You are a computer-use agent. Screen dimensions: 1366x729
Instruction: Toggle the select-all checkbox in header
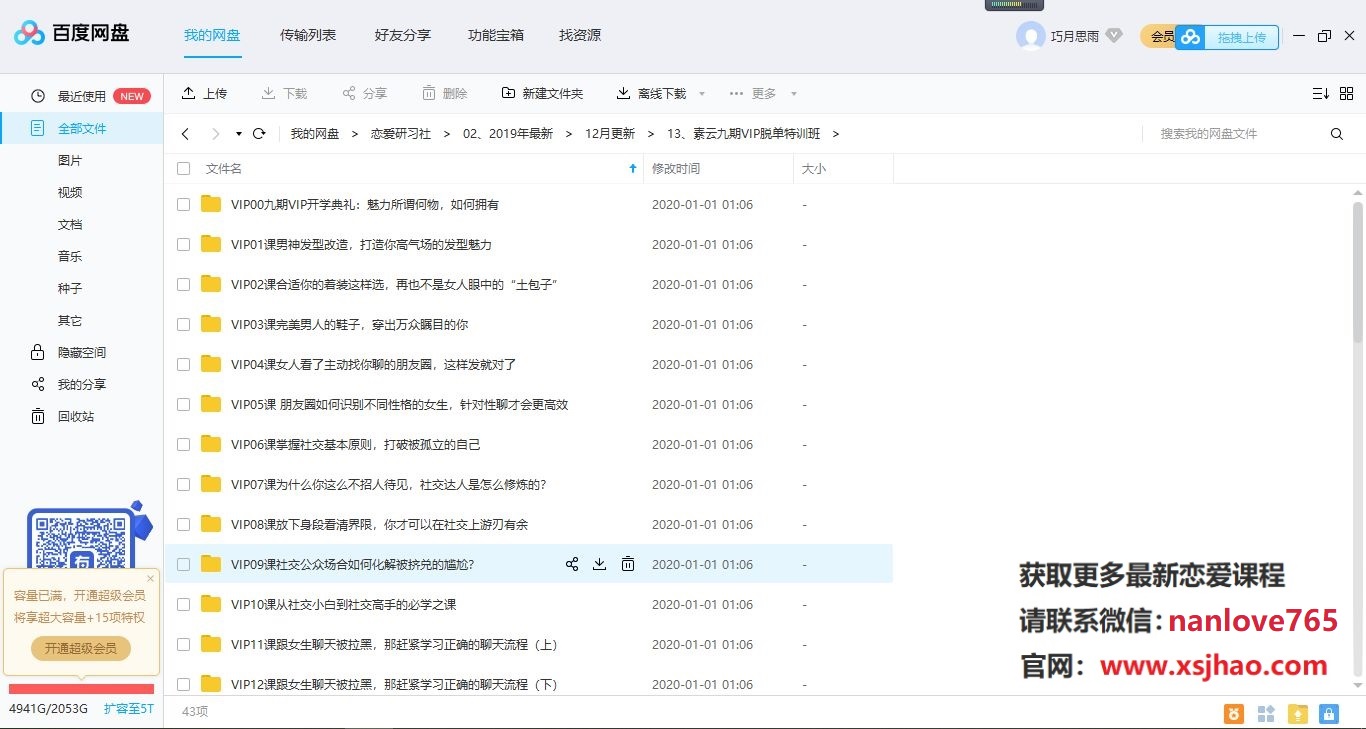183,168
